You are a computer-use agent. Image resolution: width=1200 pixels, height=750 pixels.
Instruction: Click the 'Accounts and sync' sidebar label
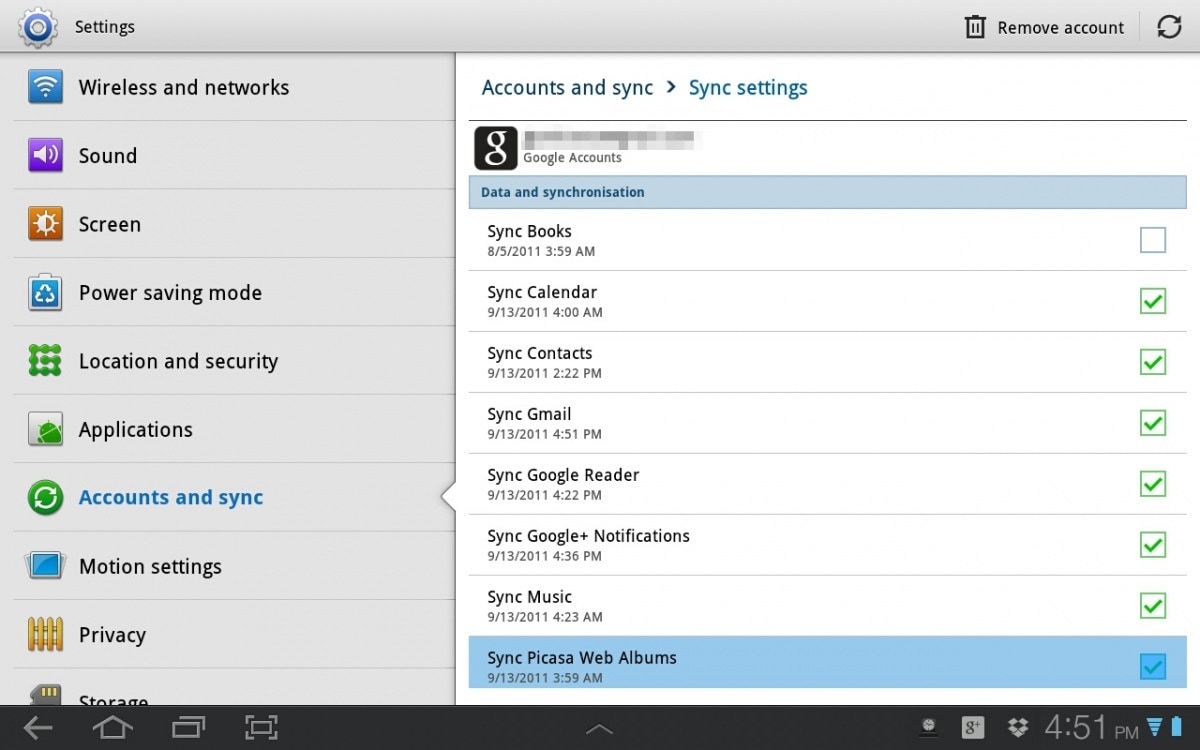[x=171, y=498]
